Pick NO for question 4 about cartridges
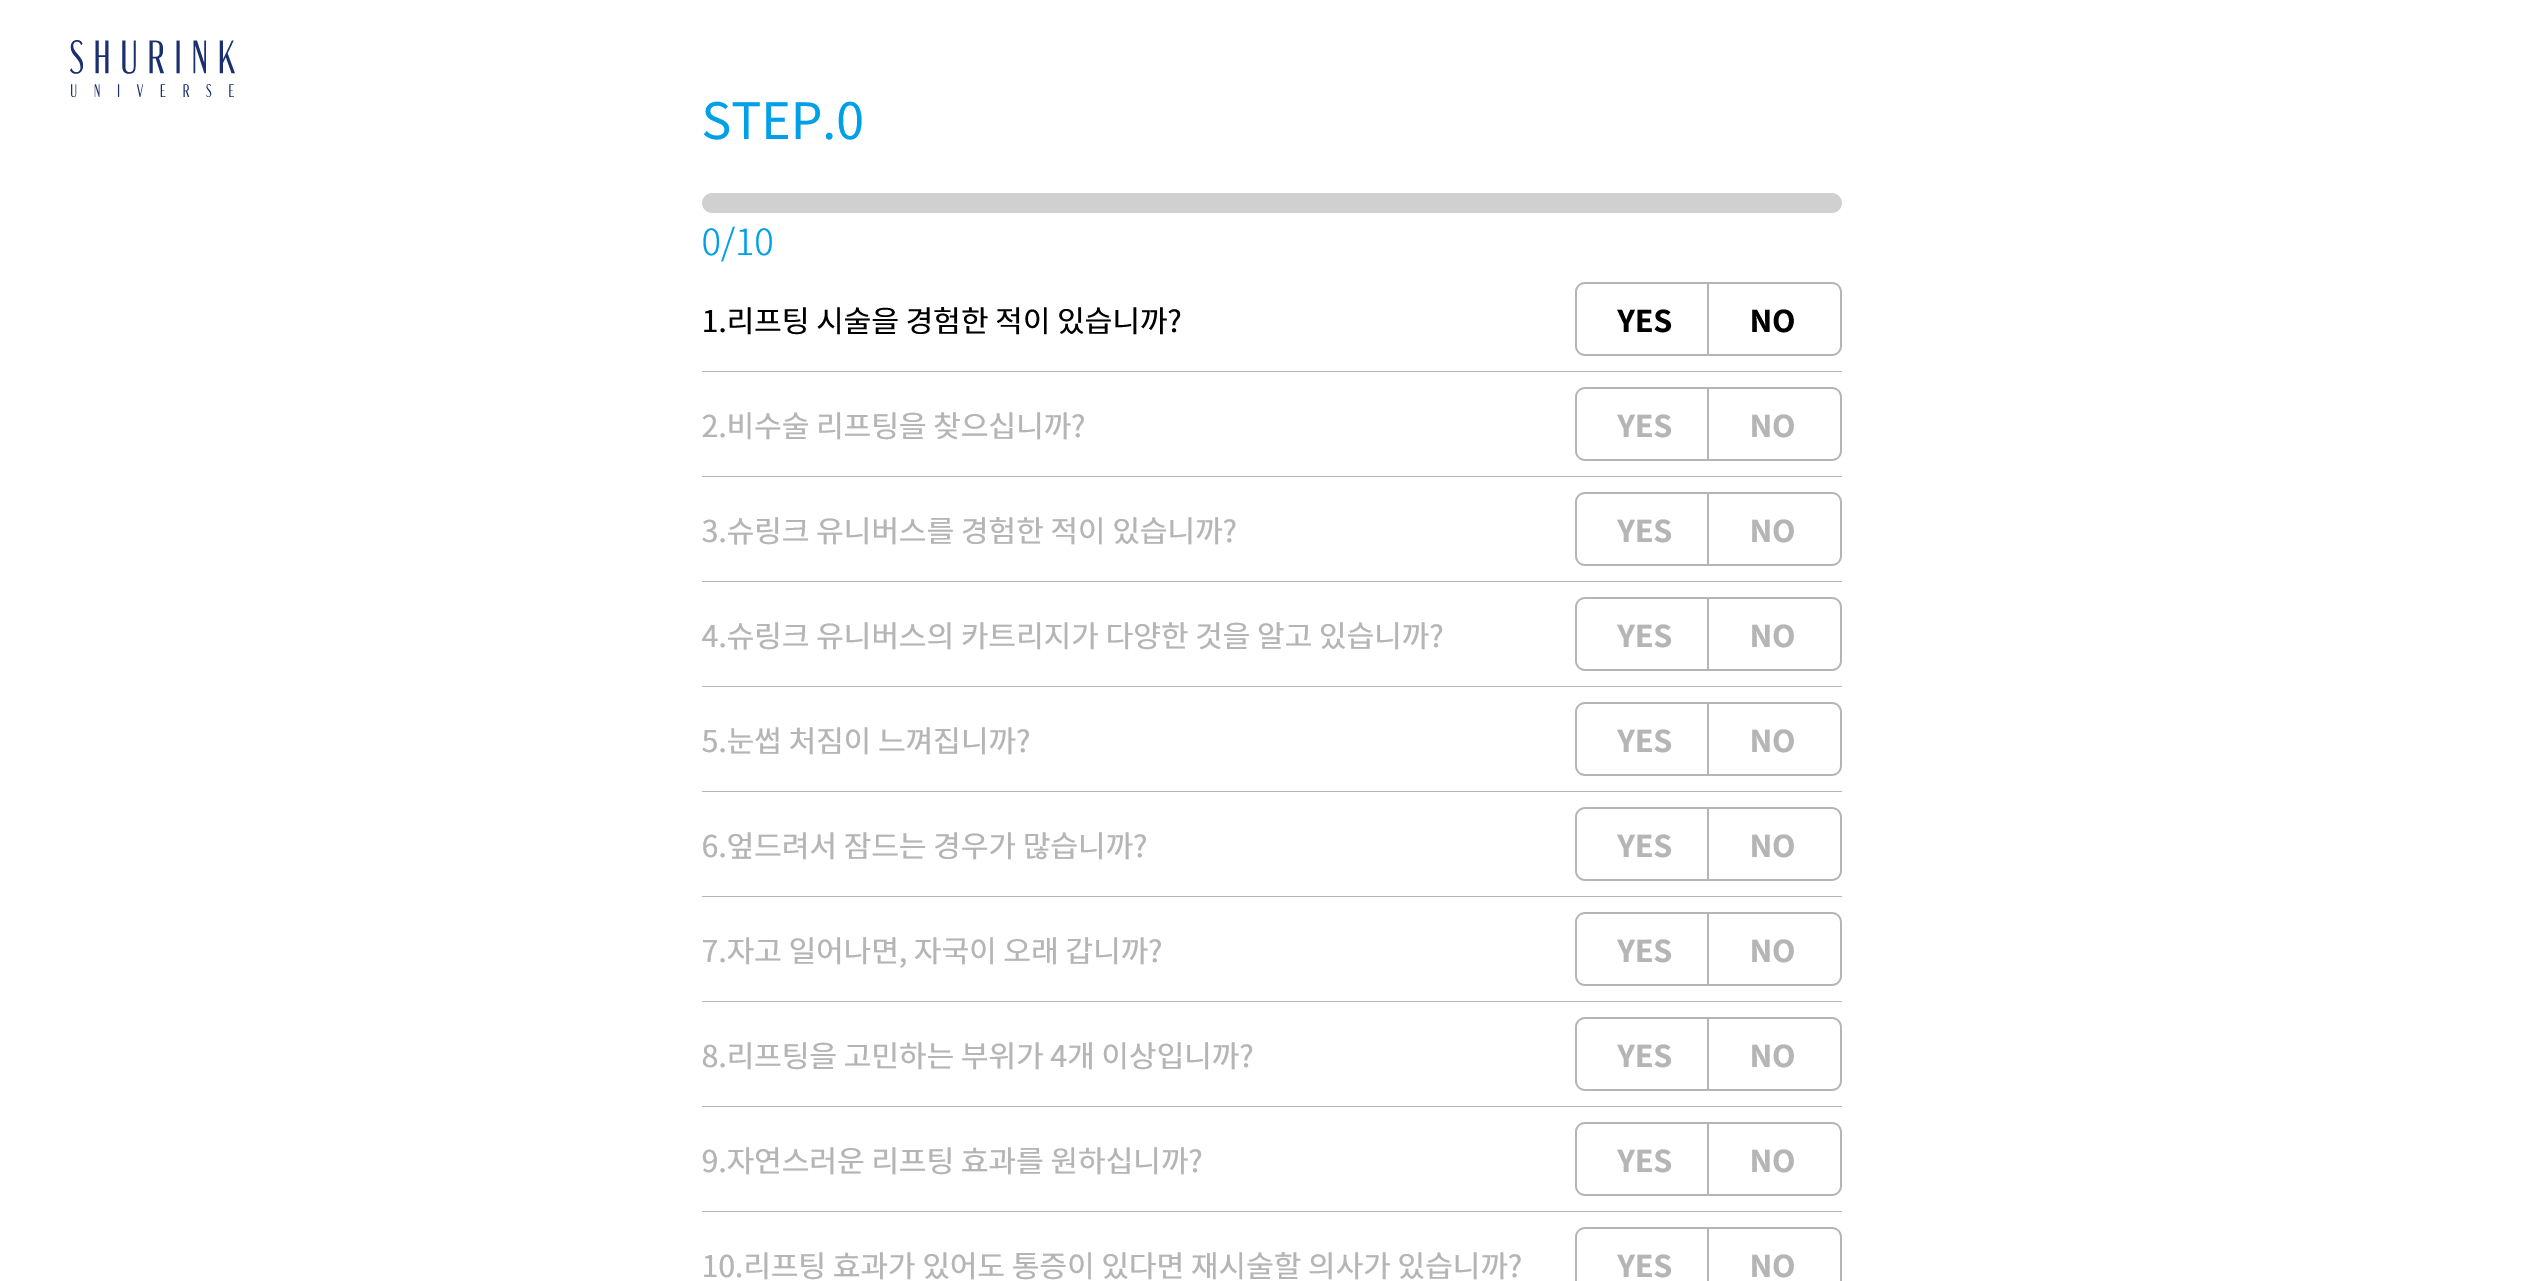Viewport: 2543px width, 1281px height. coord(1773,635)
